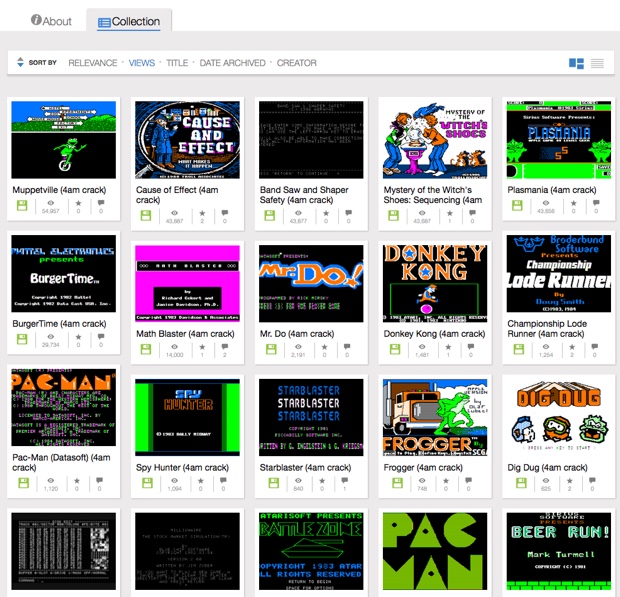Open Championship Lode Runner thumbnail
Screen dimensions: 620x597
(x=559, y=274)
